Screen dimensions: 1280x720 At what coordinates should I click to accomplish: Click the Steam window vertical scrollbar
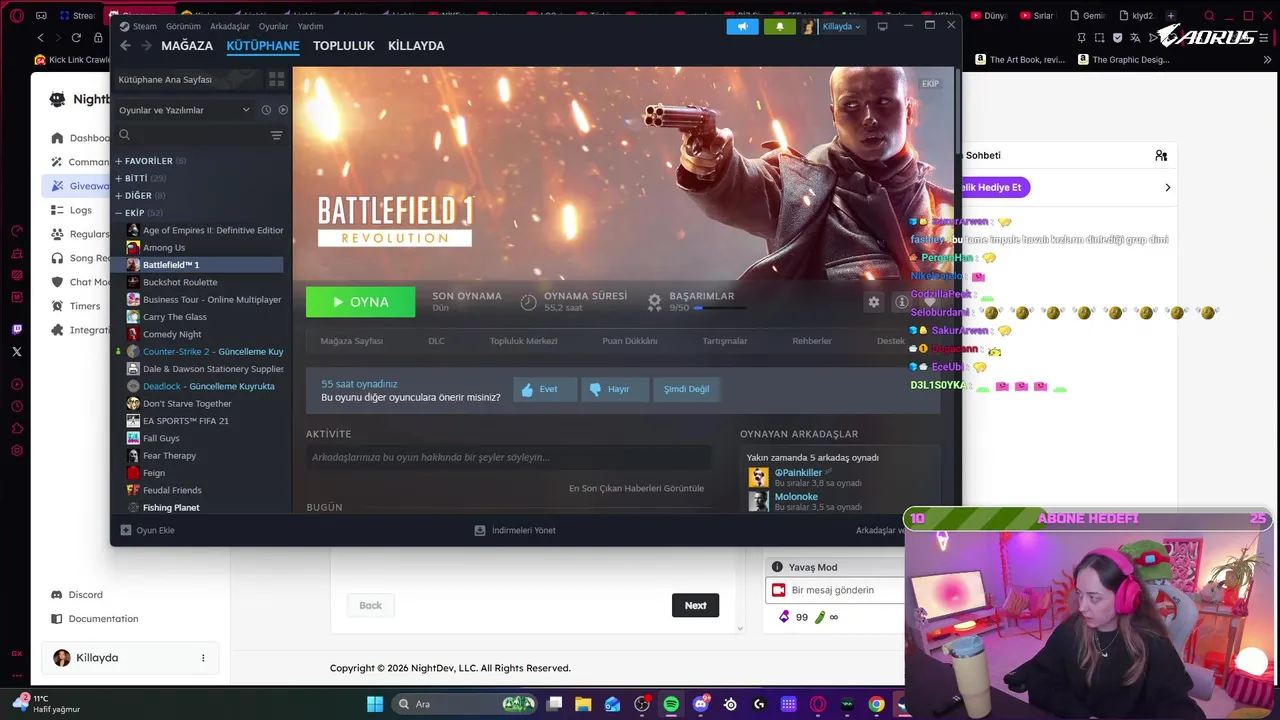(x=957, y=110)
